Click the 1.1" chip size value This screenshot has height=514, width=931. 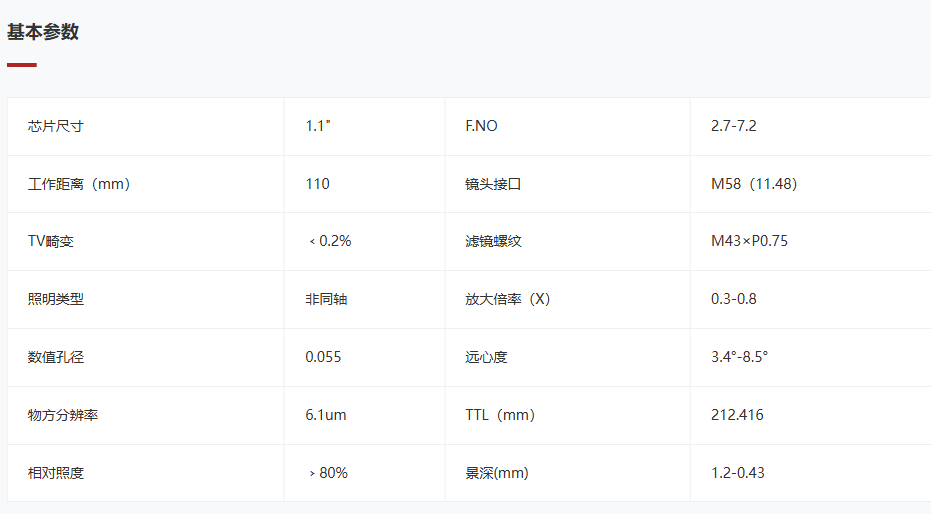[318, 126]
